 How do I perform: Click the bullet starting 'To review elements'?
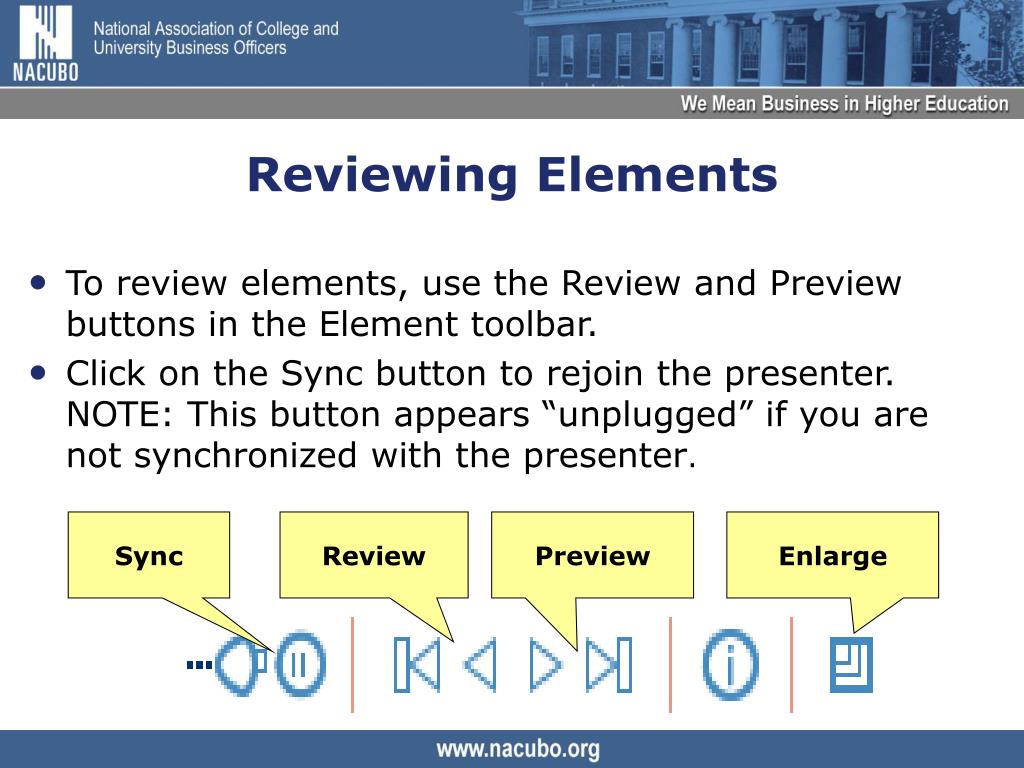click(x=483, y=303)
